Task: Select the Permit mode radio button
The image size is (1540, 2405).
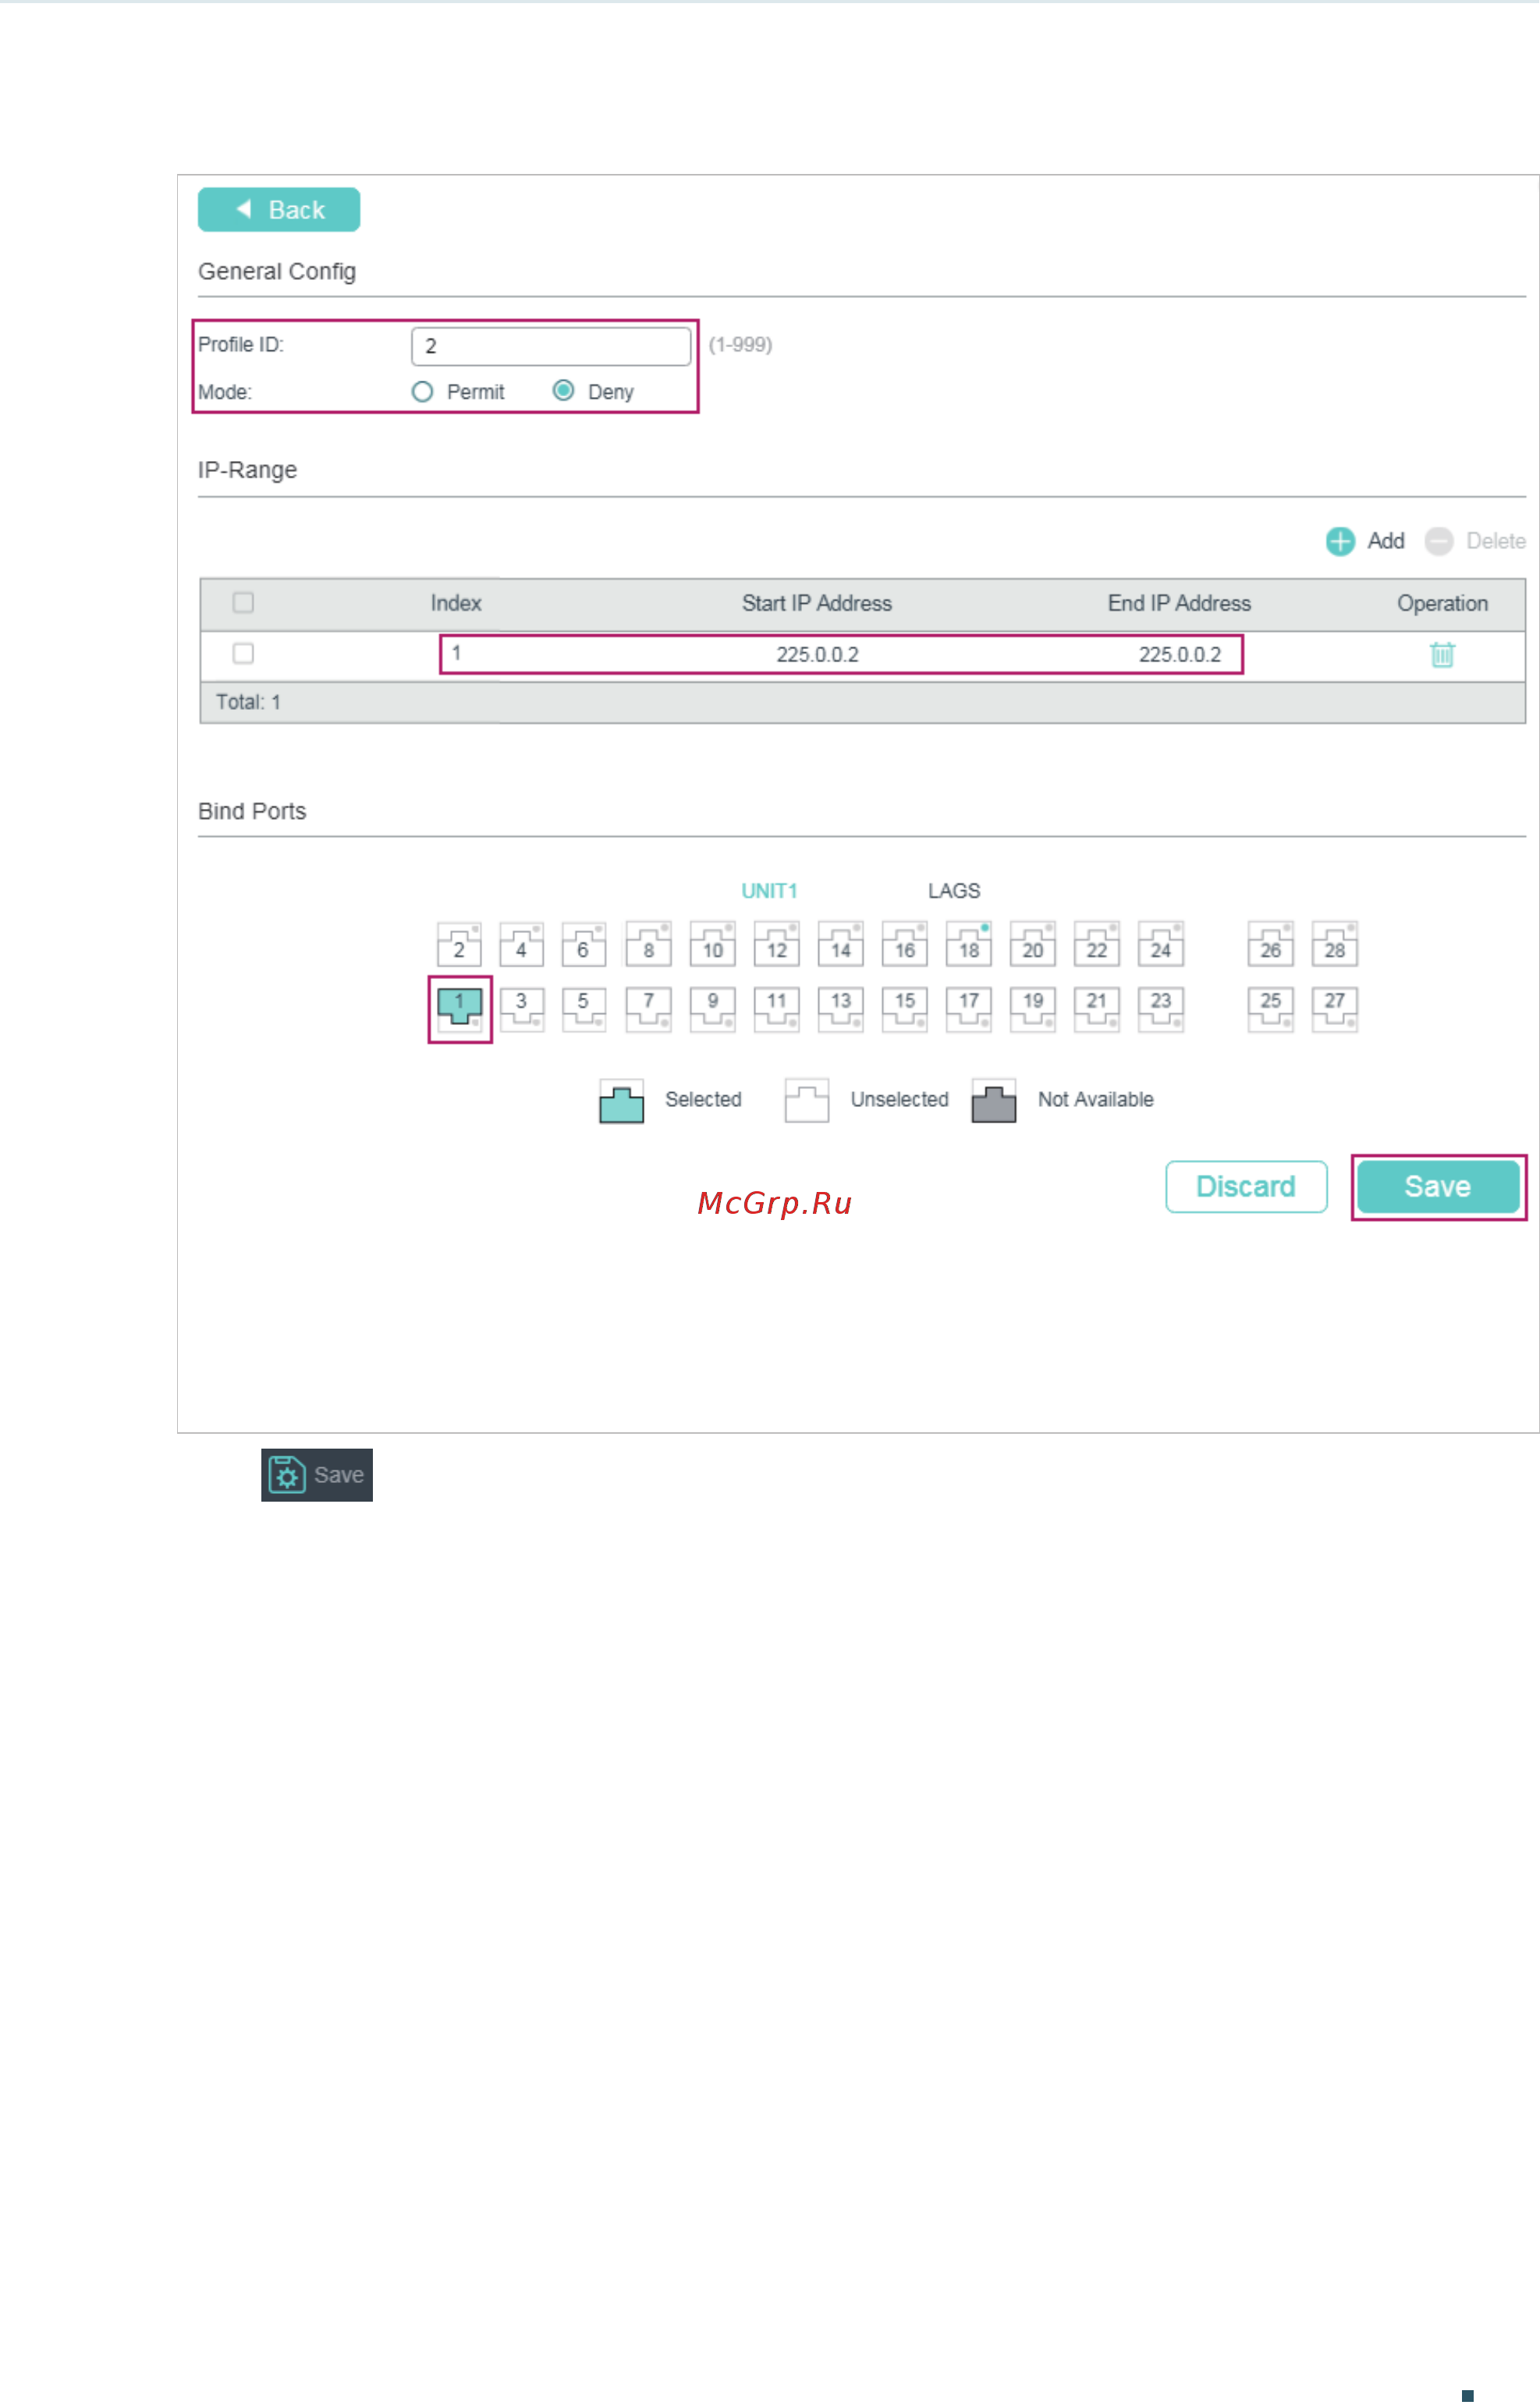Action: 422,391
